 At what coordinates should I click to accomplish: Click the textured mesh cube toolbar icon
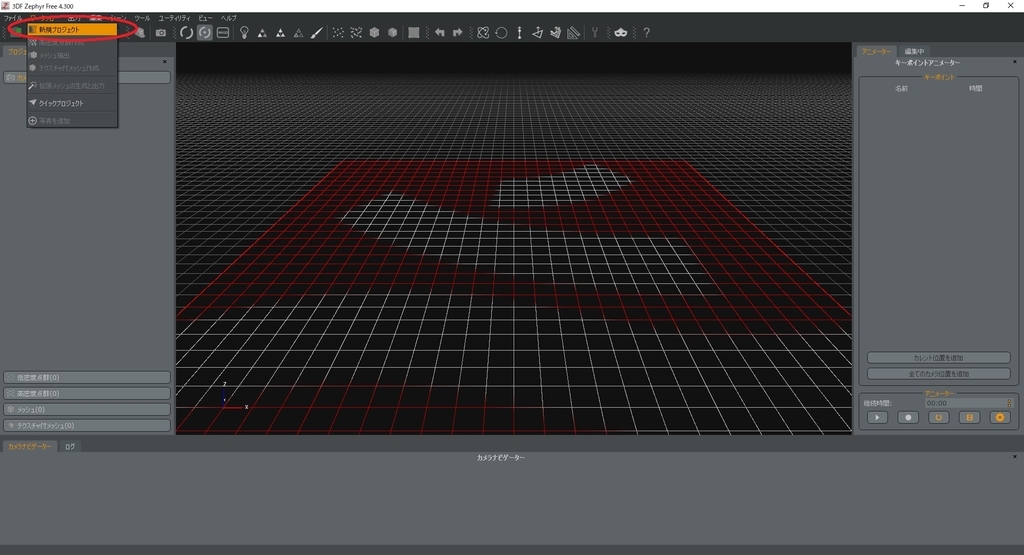[392, 33]
